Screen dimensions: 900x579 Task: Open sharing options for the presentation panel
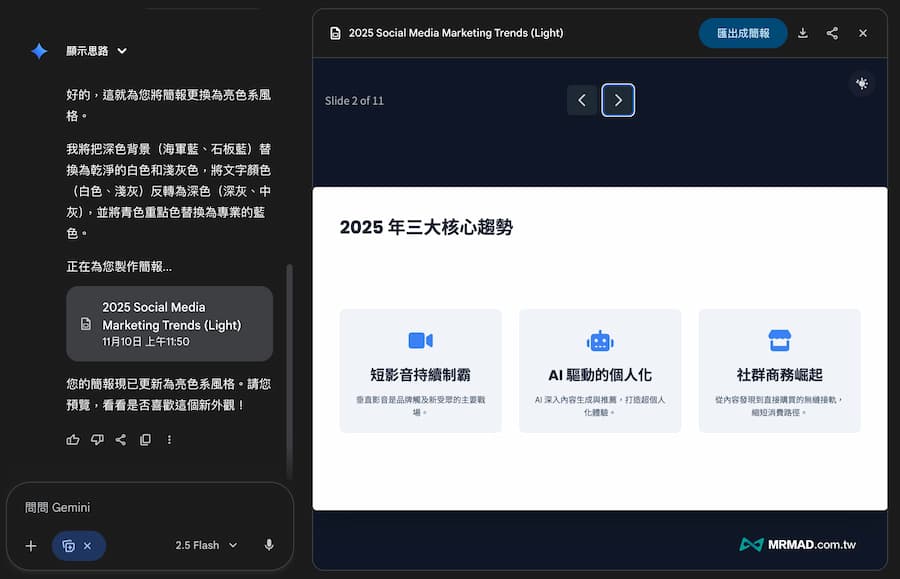[832, 32]
